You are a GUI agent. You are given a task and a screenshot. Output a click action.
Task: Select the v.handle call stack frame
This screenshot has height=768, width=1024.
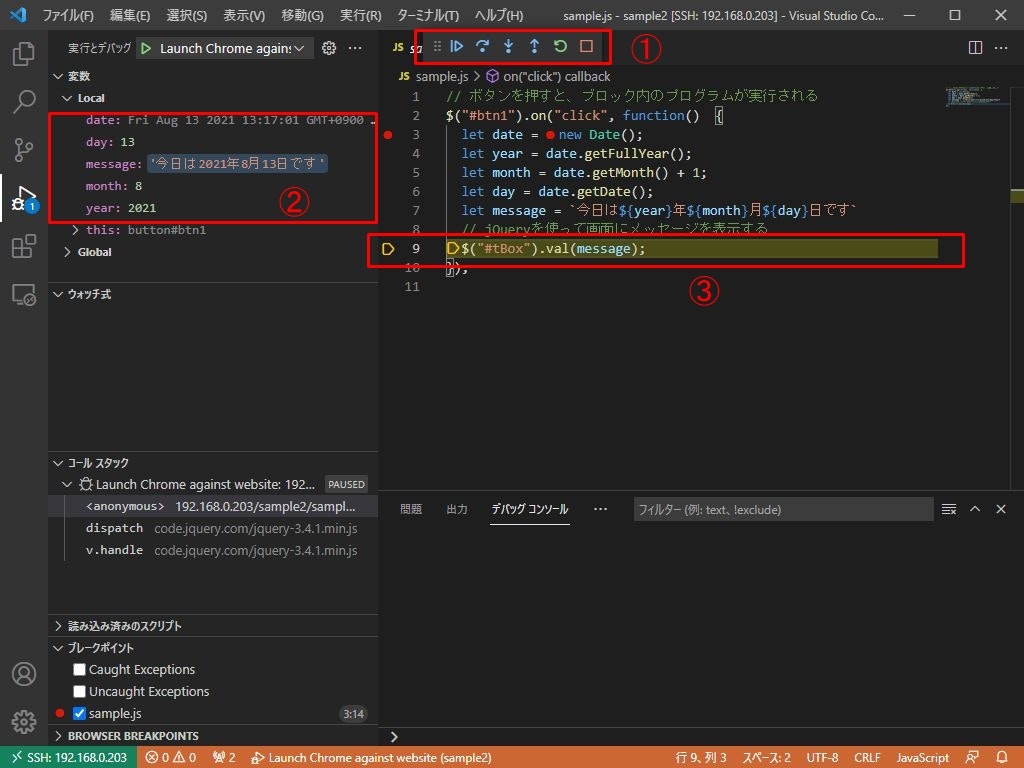pos(213,551)
